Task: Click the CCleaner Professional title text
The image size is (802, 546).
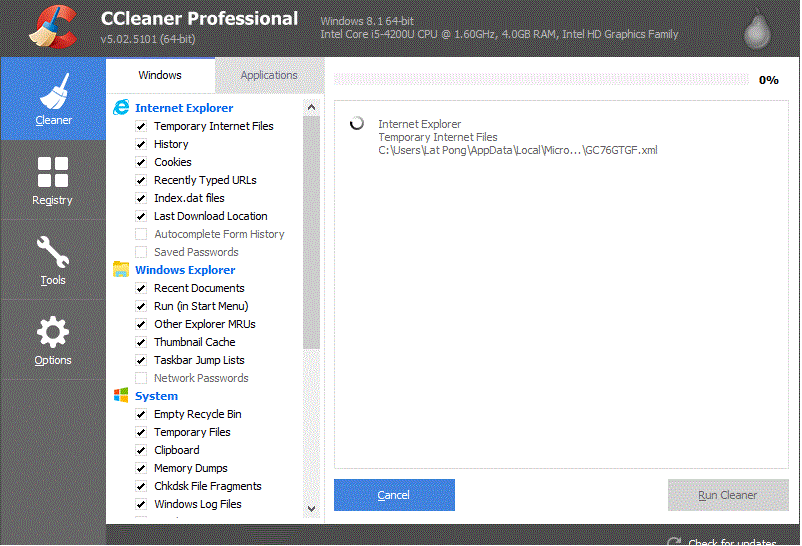Action: click(199, 18)
